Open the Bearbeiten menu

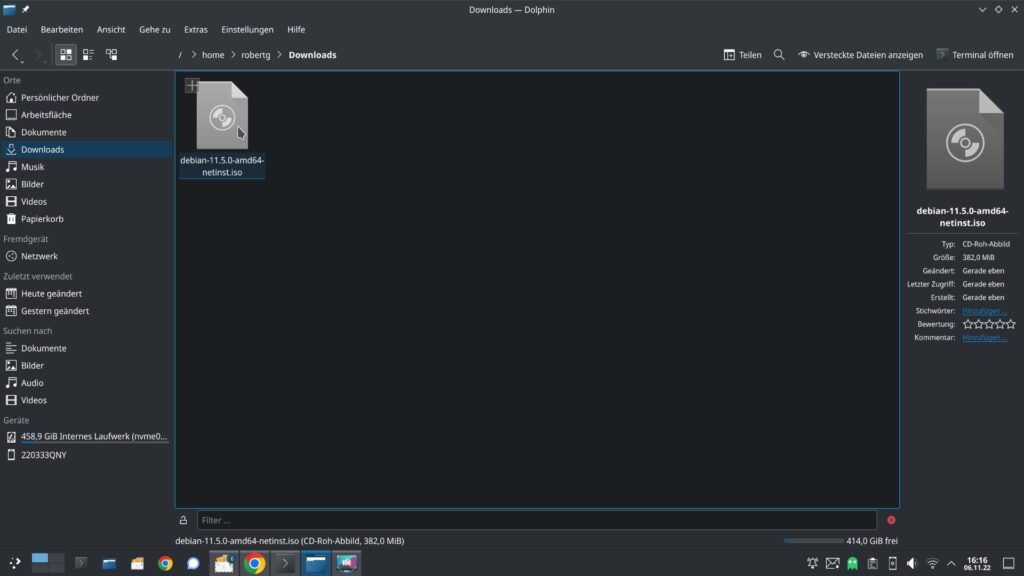pos(61,29)
